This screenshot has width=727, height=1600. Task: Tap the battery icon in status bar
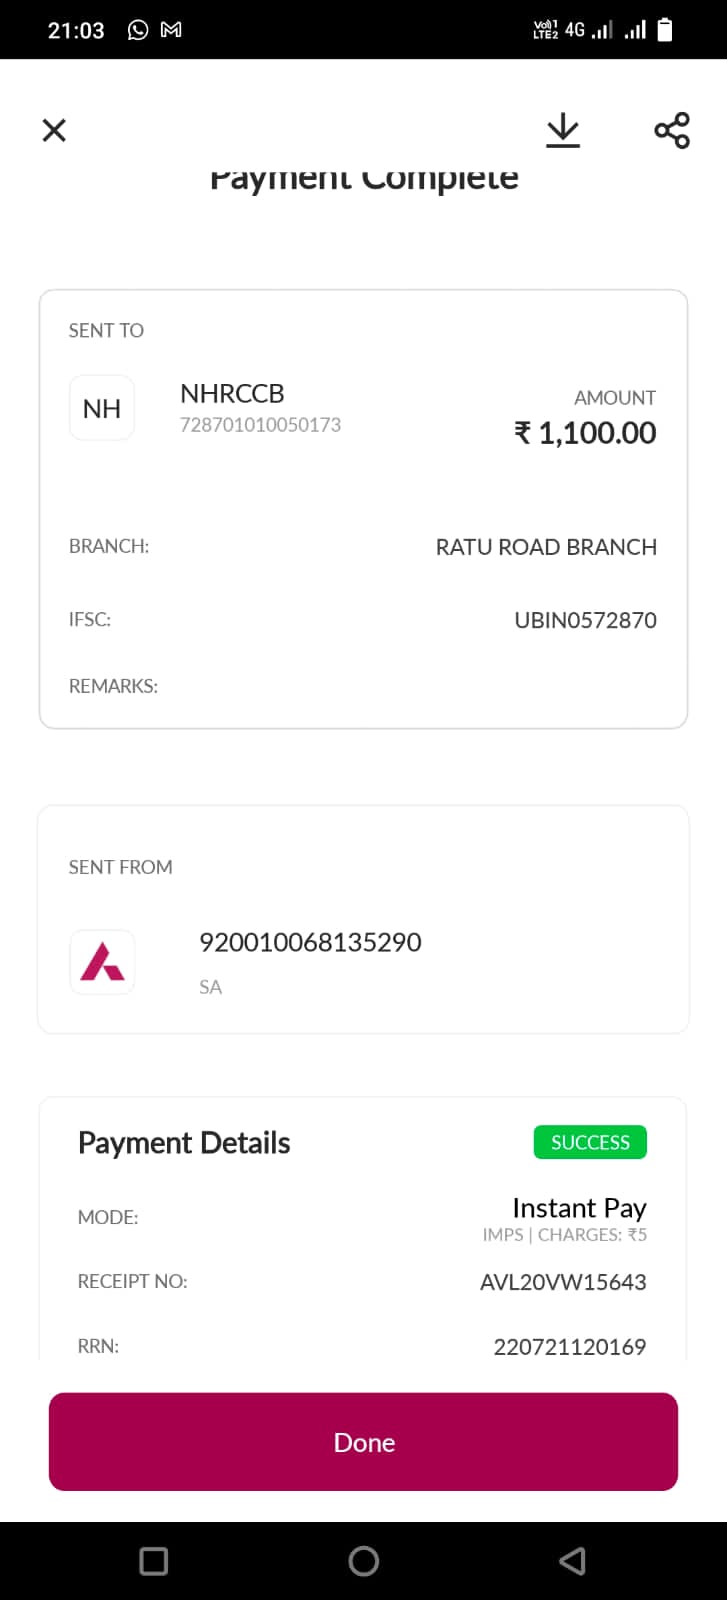(665, 30)
